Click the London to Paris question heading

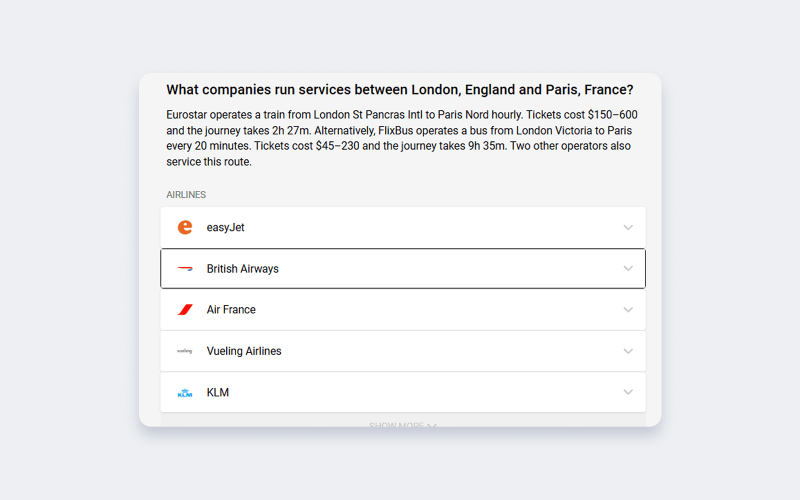click(x=400, y=90)
